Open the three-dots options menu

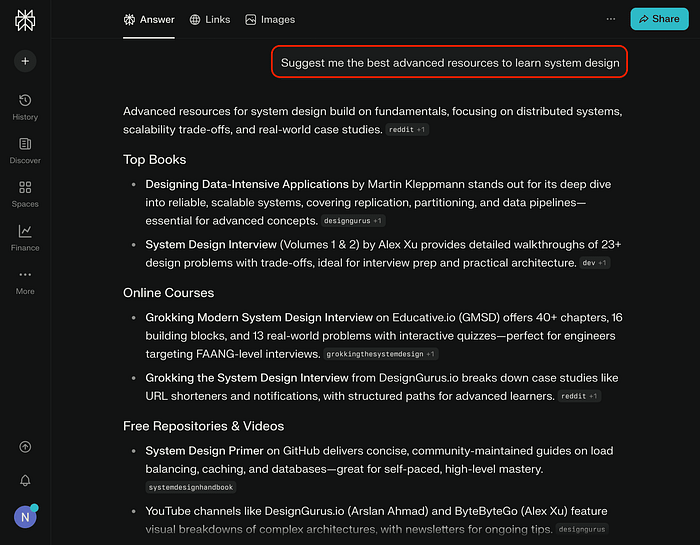click(611, 19)
